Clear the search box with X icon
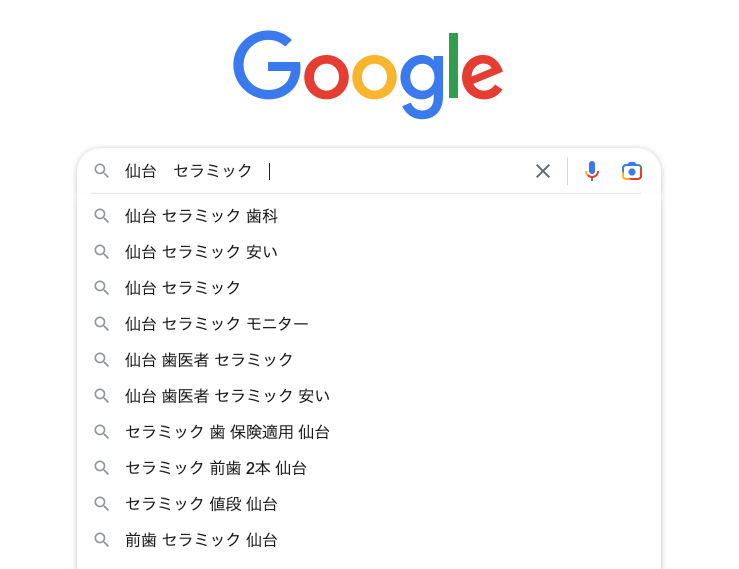 (x=543, y=171)
